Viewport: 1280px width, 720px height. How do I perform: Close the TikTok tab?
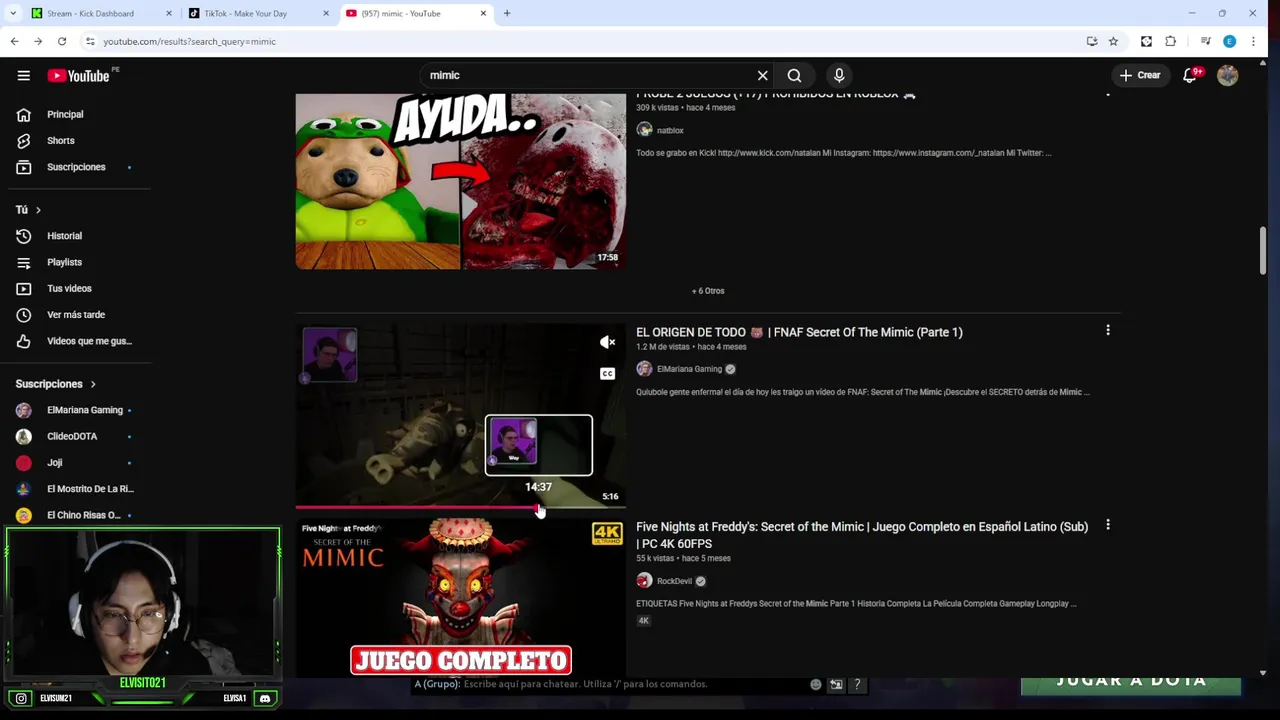pyautogui.click(x=326, y=13)
